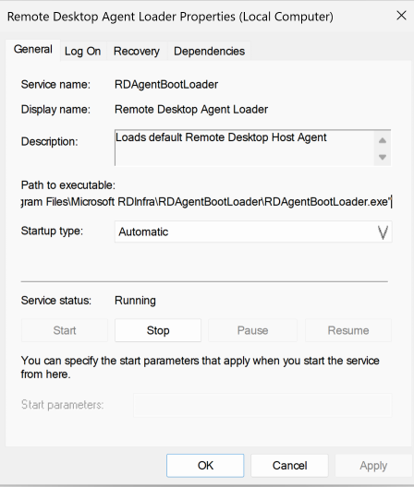Image resolution: width=414 pixels, height=487 pixels.
Task: Click the Service name: label
Action: (x=56, y=84)
